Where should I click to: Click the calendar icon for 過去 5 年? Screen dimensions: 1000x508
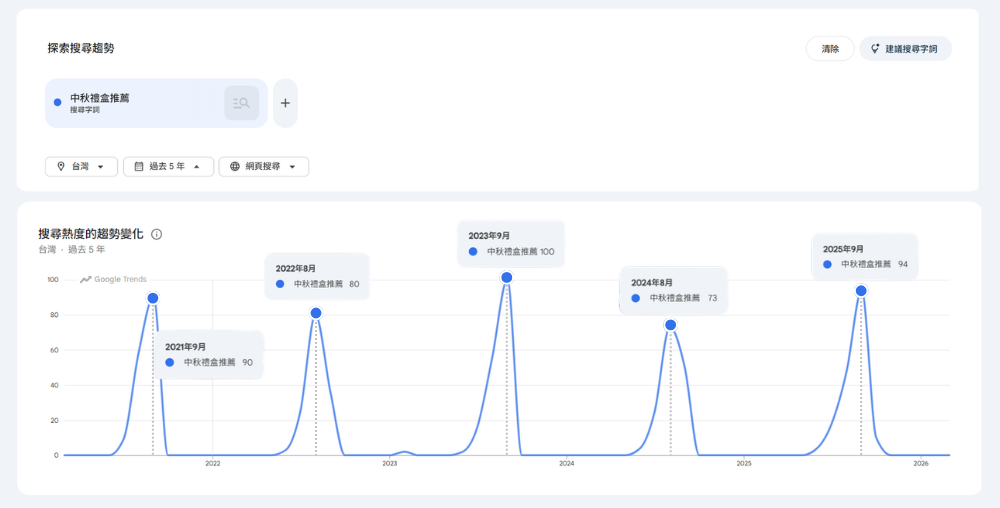point(139,166)
